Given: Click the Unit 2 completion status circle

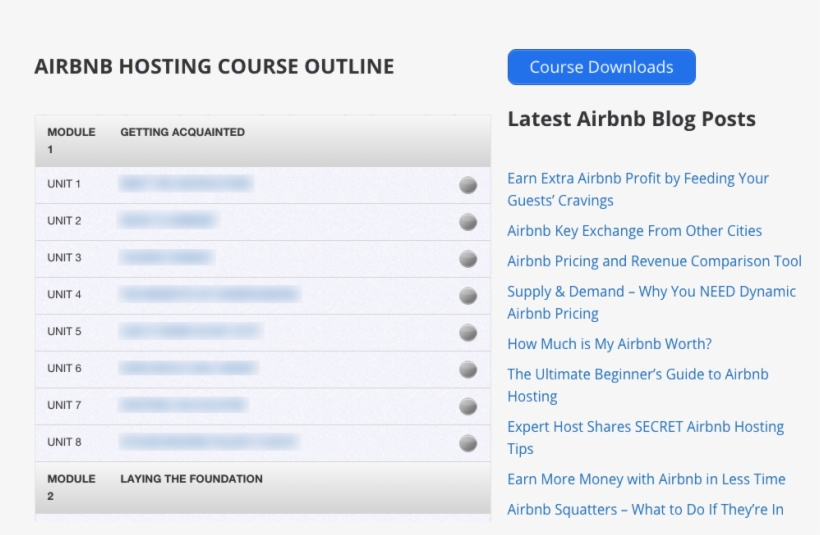Looking at the screenshot, I should point(468,222).
